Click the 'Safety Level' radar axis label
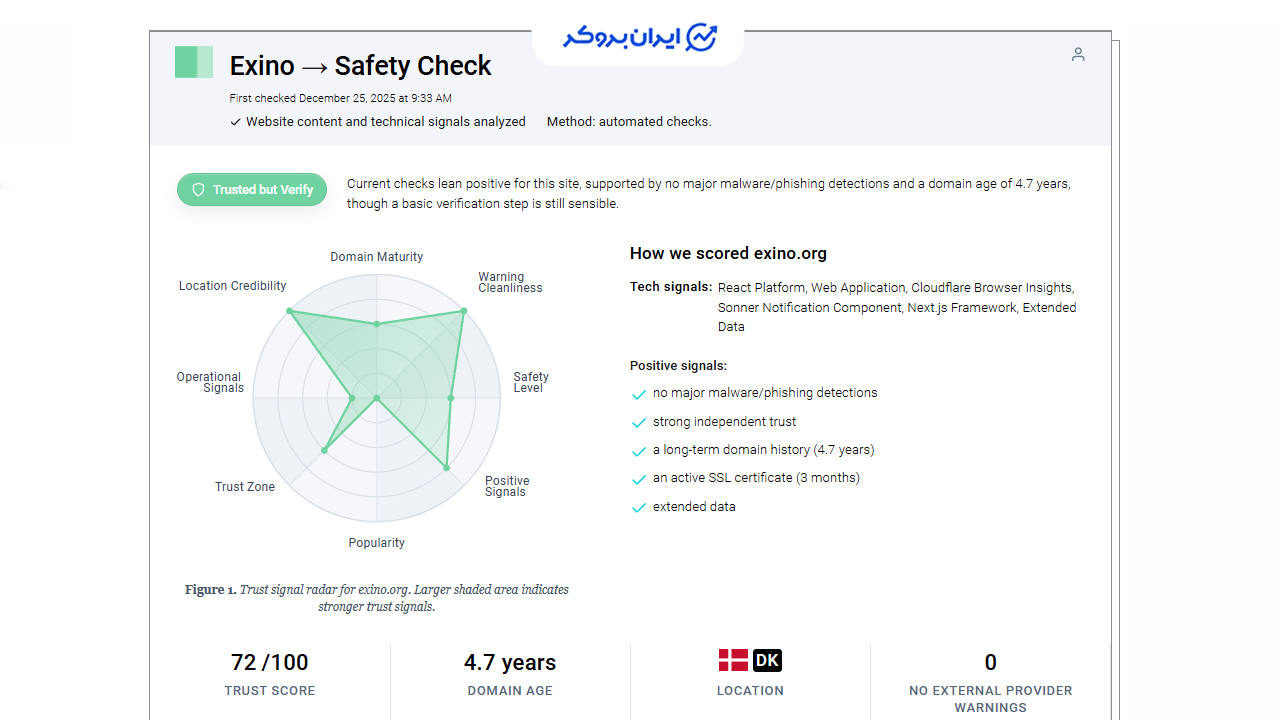Screen dimensions: 1280x720 pyautogui.click(x=531, y=382)
